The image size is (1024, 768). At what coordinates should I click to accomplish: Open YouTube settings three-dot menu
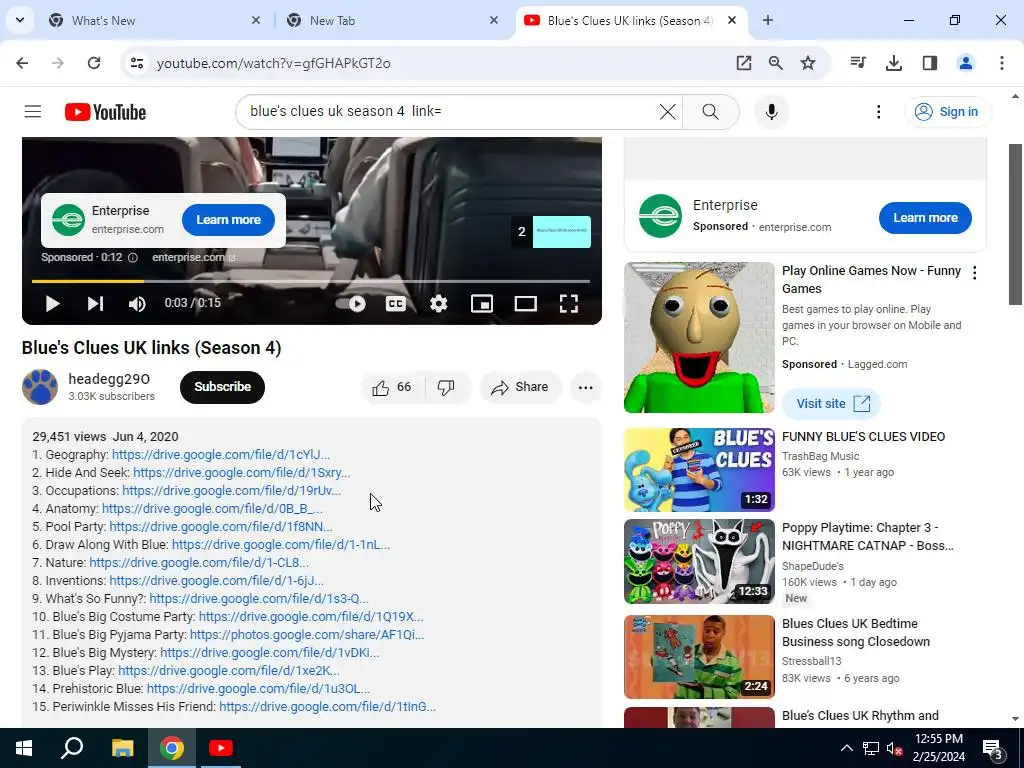(x=878, y=112)
